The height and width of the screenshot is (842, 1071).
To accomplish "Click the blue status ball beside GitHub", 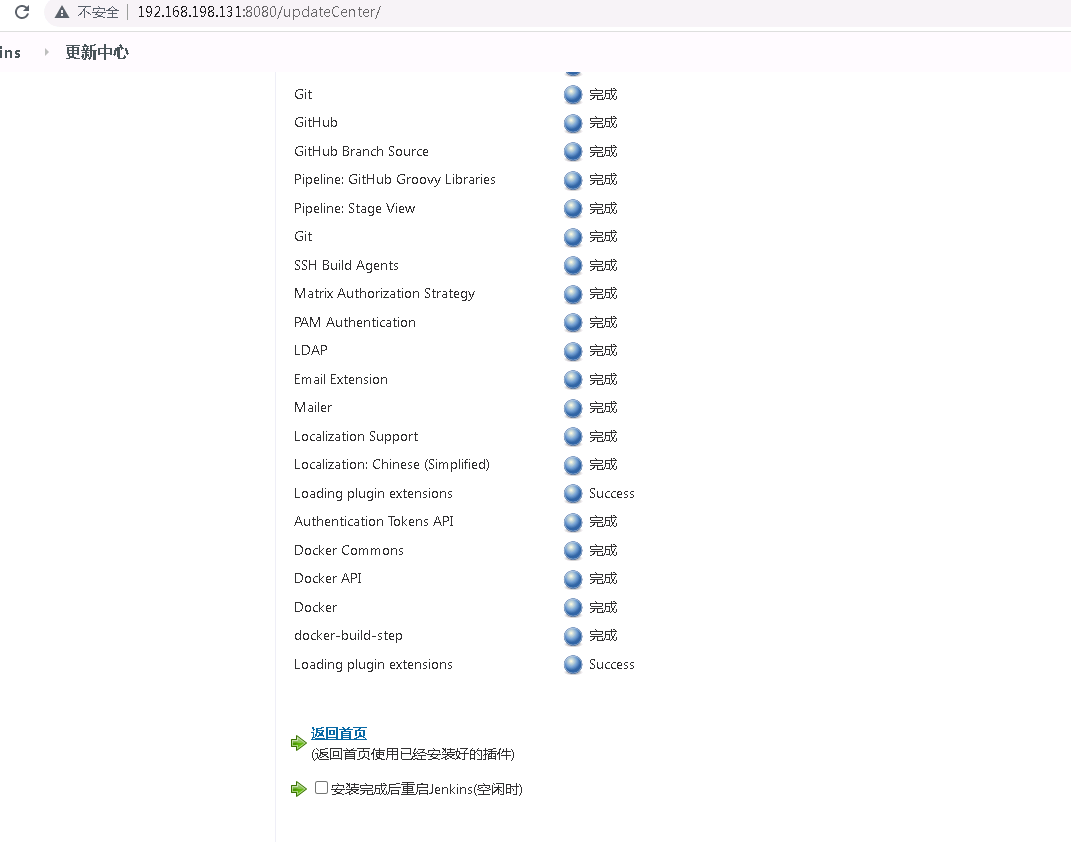I will pos(573,123).
